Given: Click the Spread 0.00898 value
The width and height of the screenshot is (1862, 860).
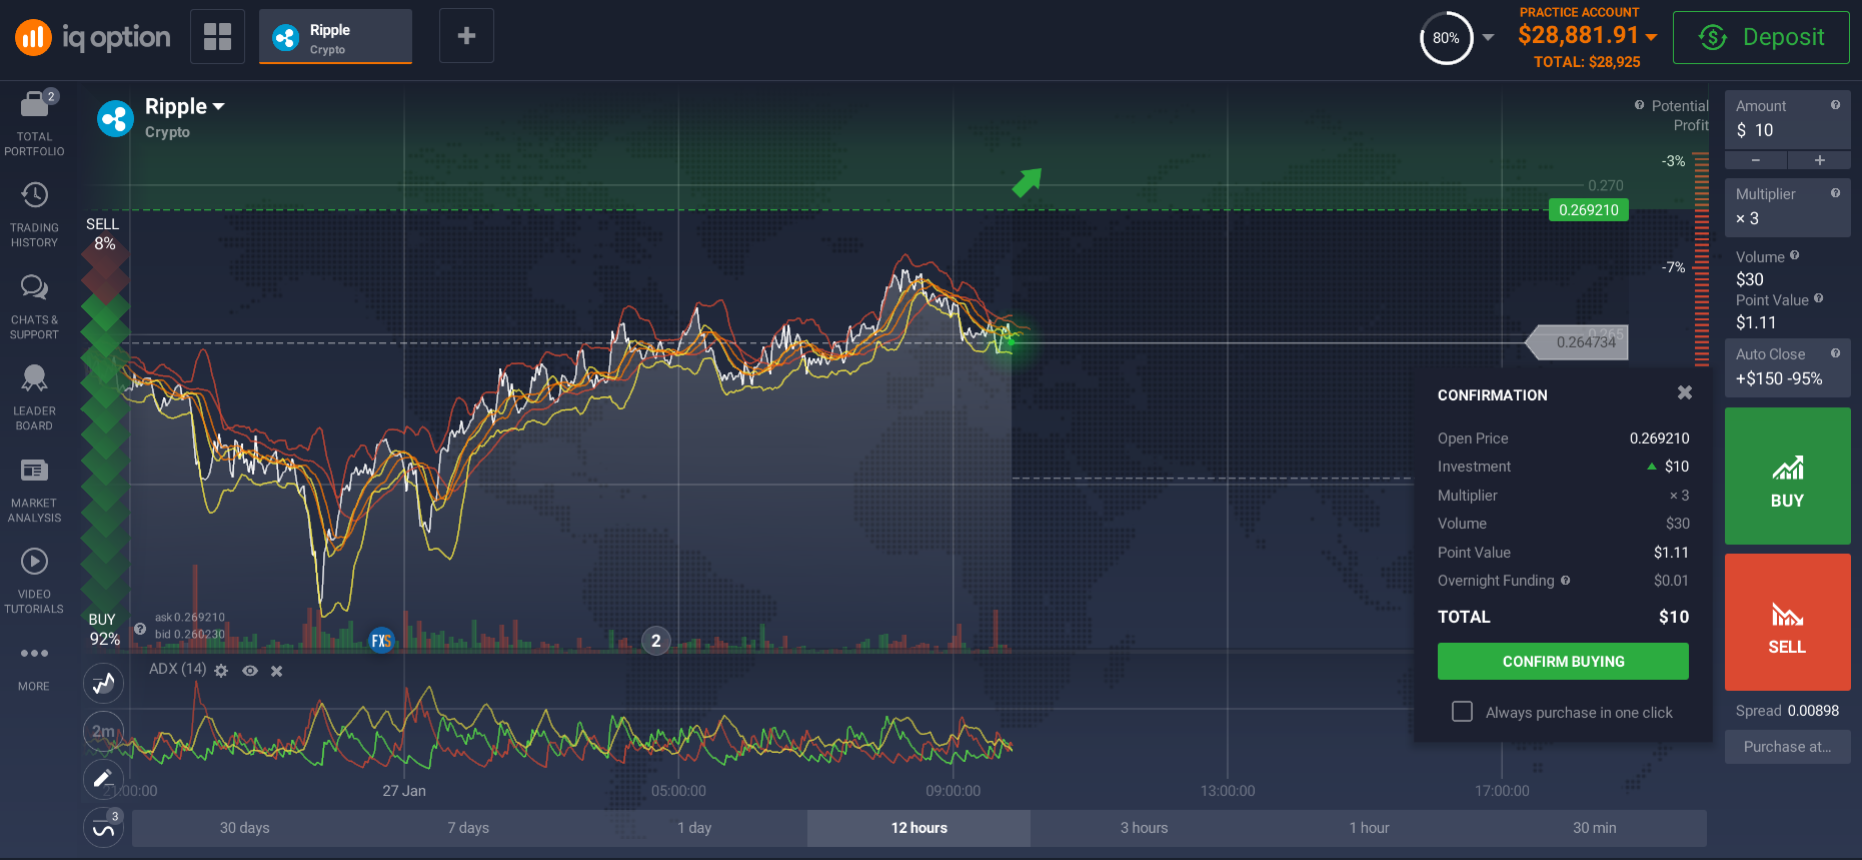Looking at the screenshot, I should tap(1813, 711).
